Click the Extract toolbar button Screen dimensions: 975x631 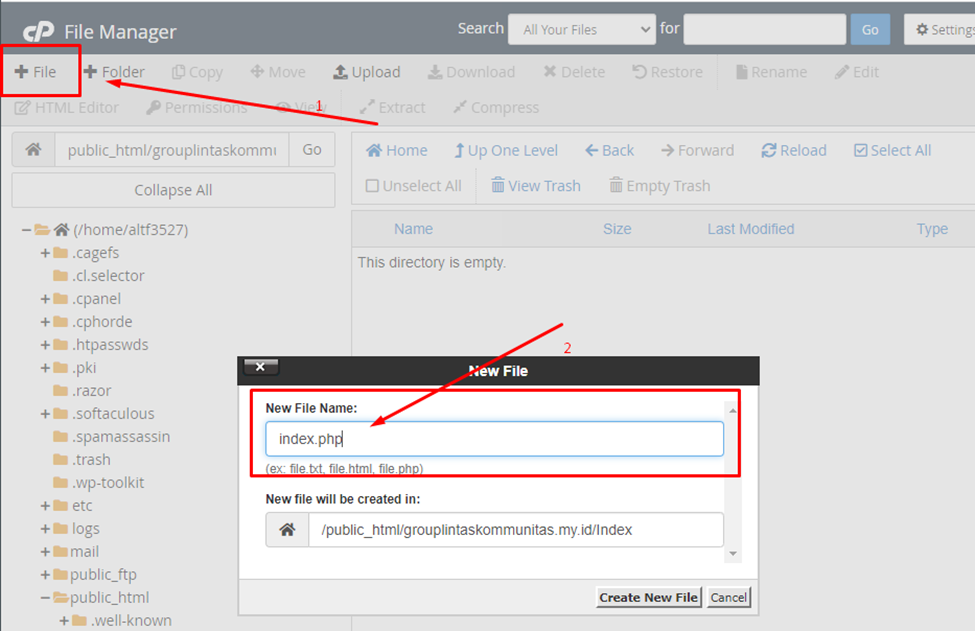tap(392, 108)
